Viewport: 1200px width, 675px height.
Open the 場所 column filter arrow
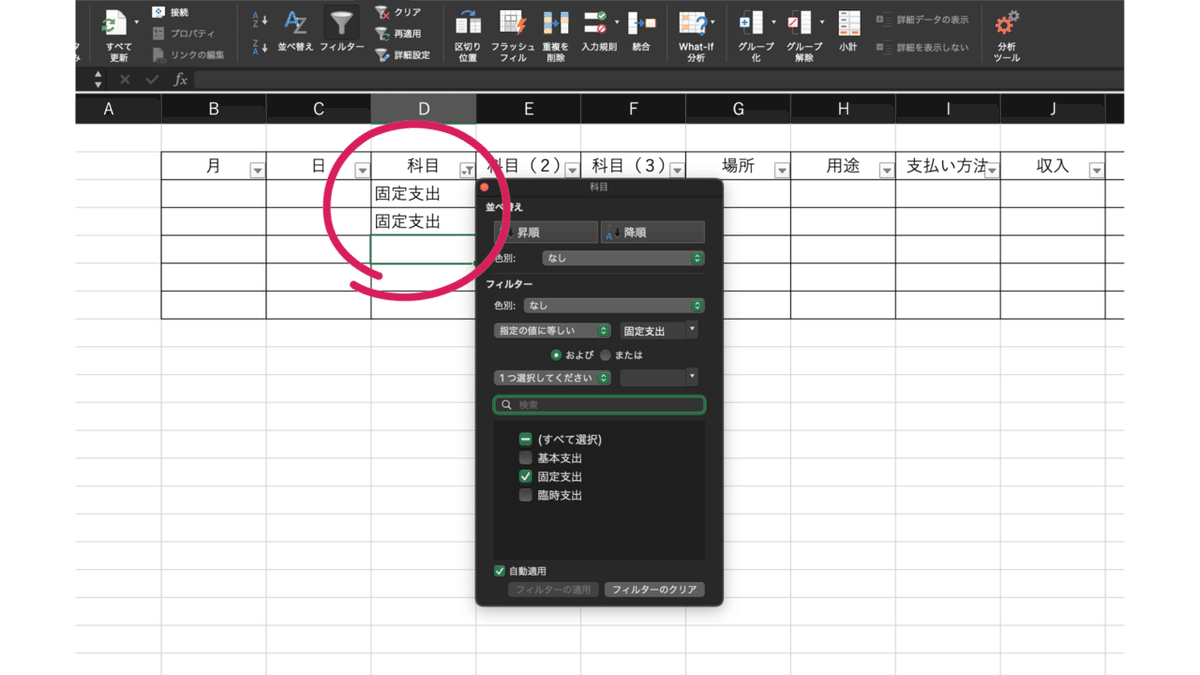tap(781, 171)
